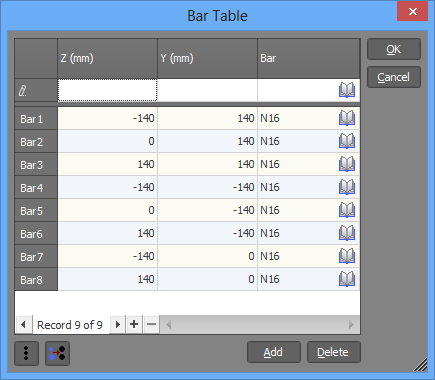Select the Bar7 row header
This screenshot has width=435, height=380.
click(x=36, y=257)
